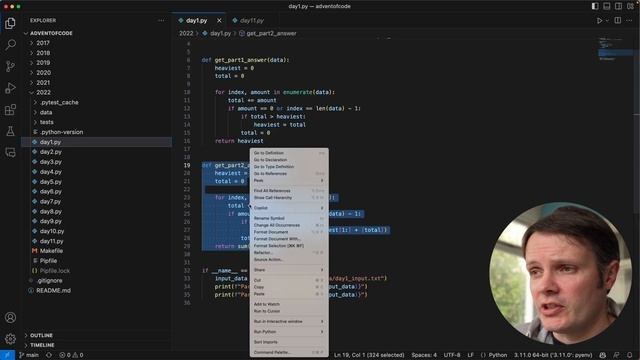The width and height of the screenshot is (640, 360).
Task: Choose Sort Imports in context menu
Action: (x=289, y=342)
